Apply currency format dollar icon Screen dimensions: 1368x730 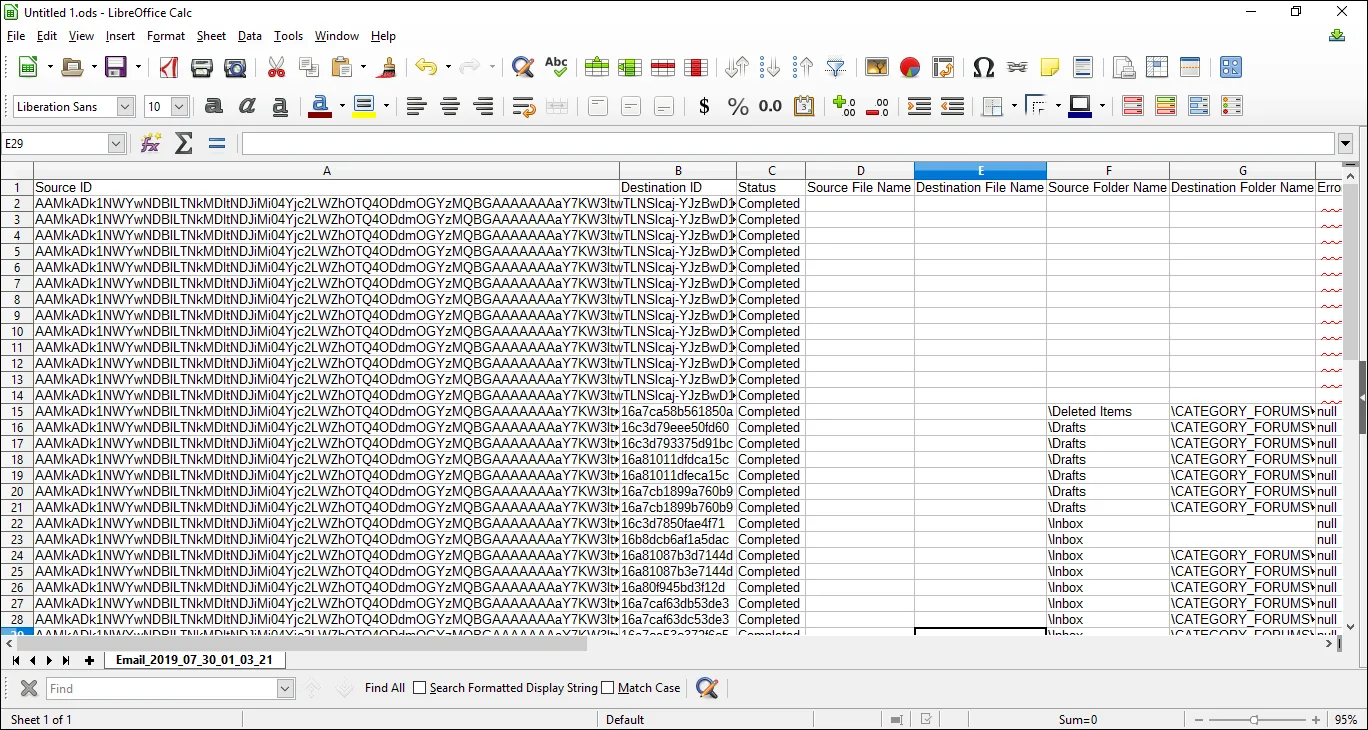click(x=704, y=106)
